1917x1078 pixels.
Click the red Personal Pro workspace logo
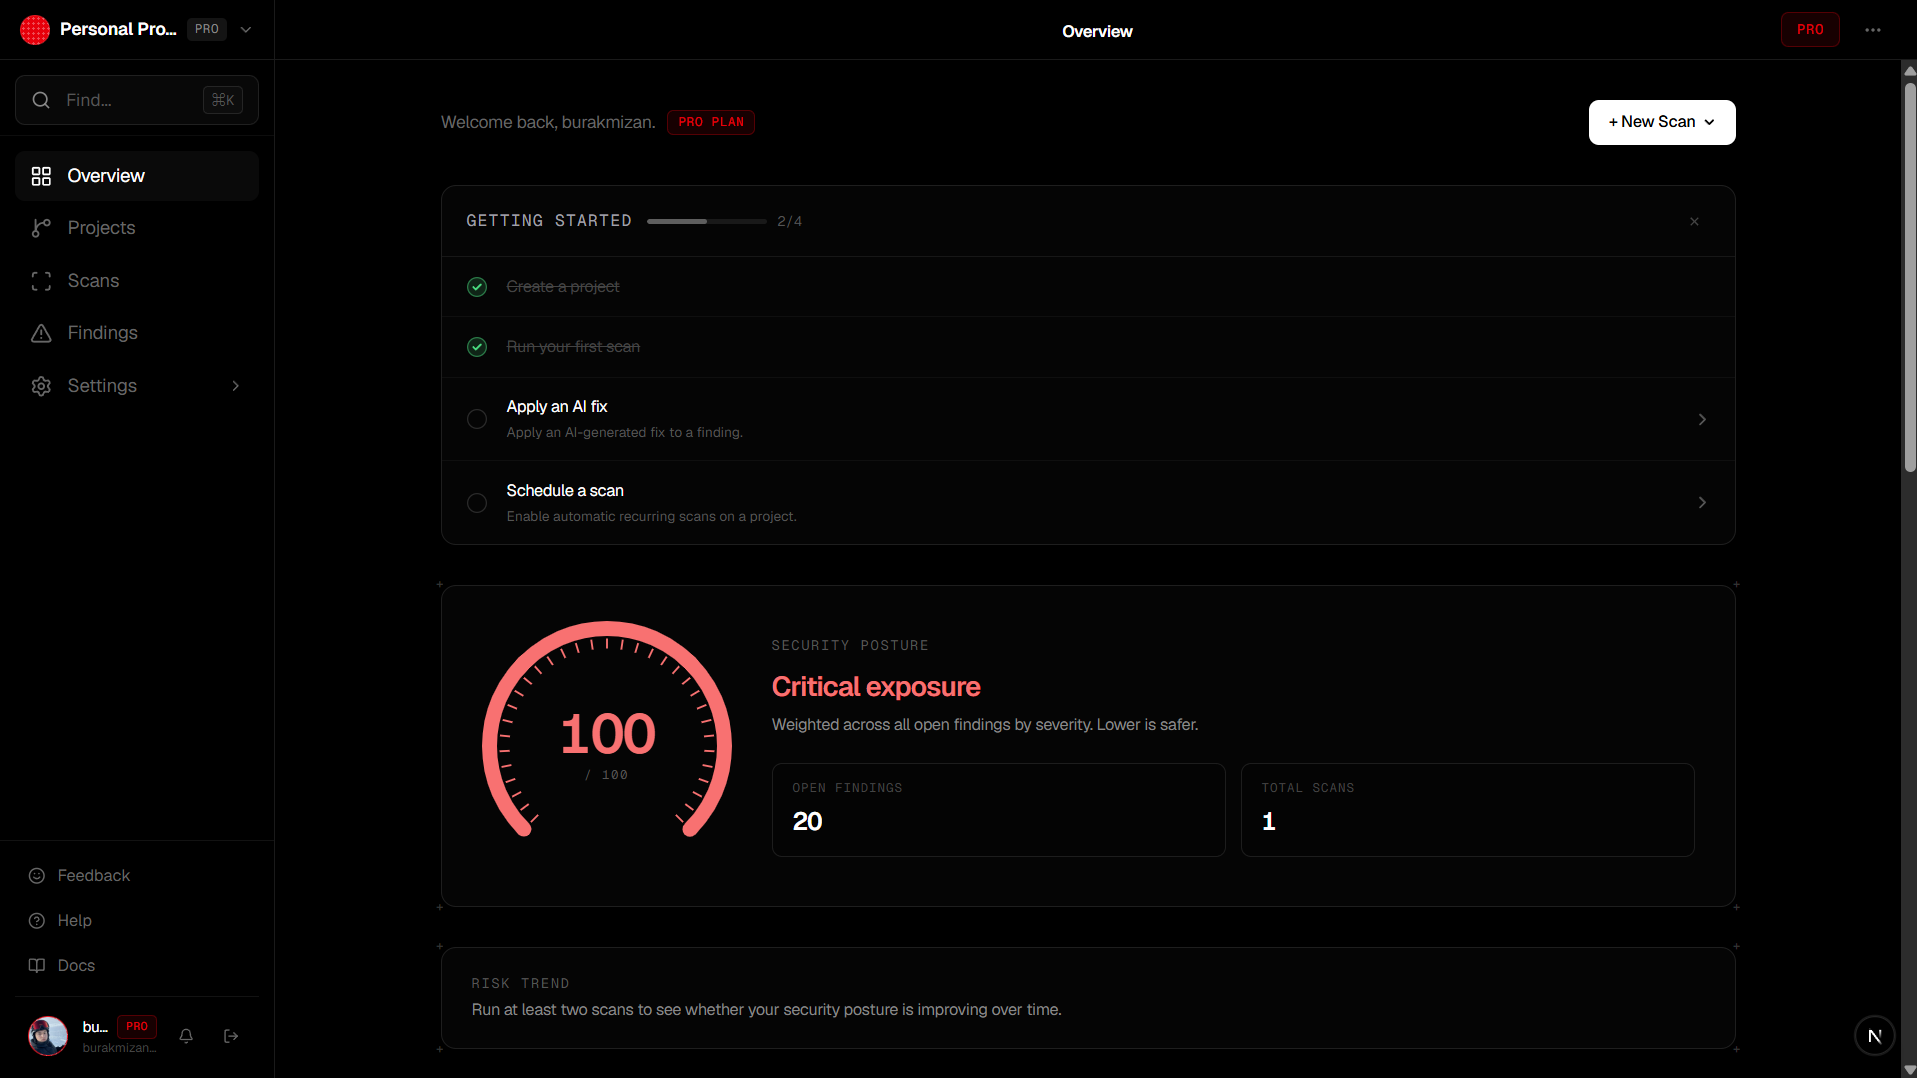tap(35, 30)
